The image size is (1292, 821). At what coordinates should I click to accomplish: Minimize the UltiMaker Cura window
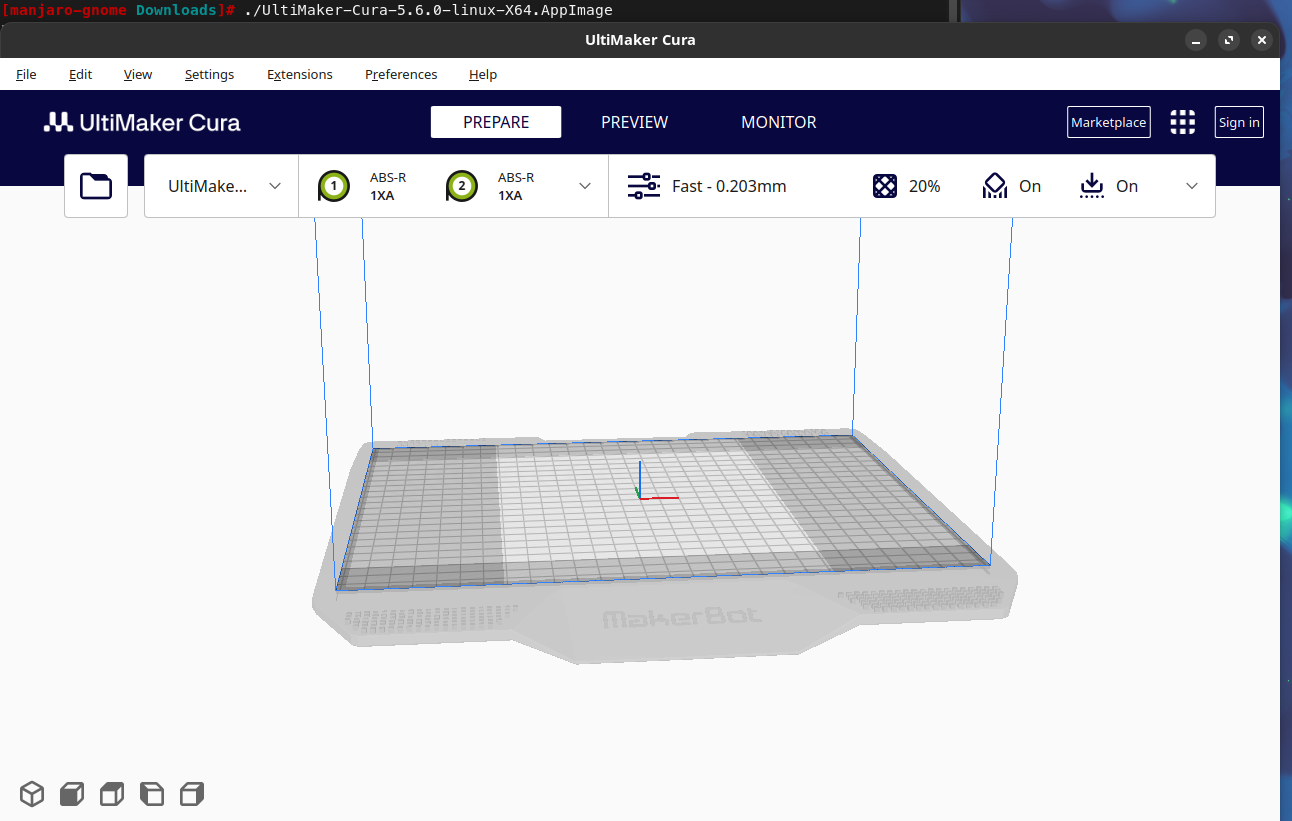tap(1196, 40)
